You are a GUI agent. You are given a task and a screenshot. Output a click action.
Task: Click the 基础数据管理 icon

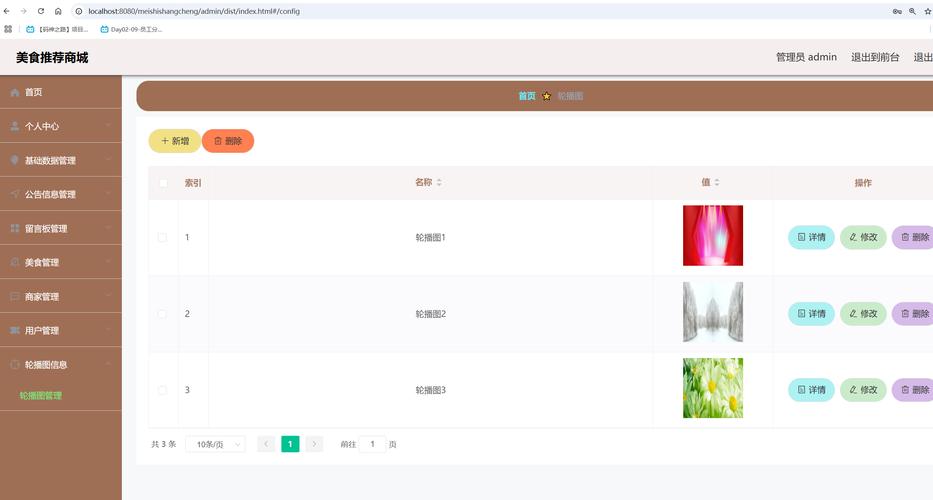click(x=15, y=160)
